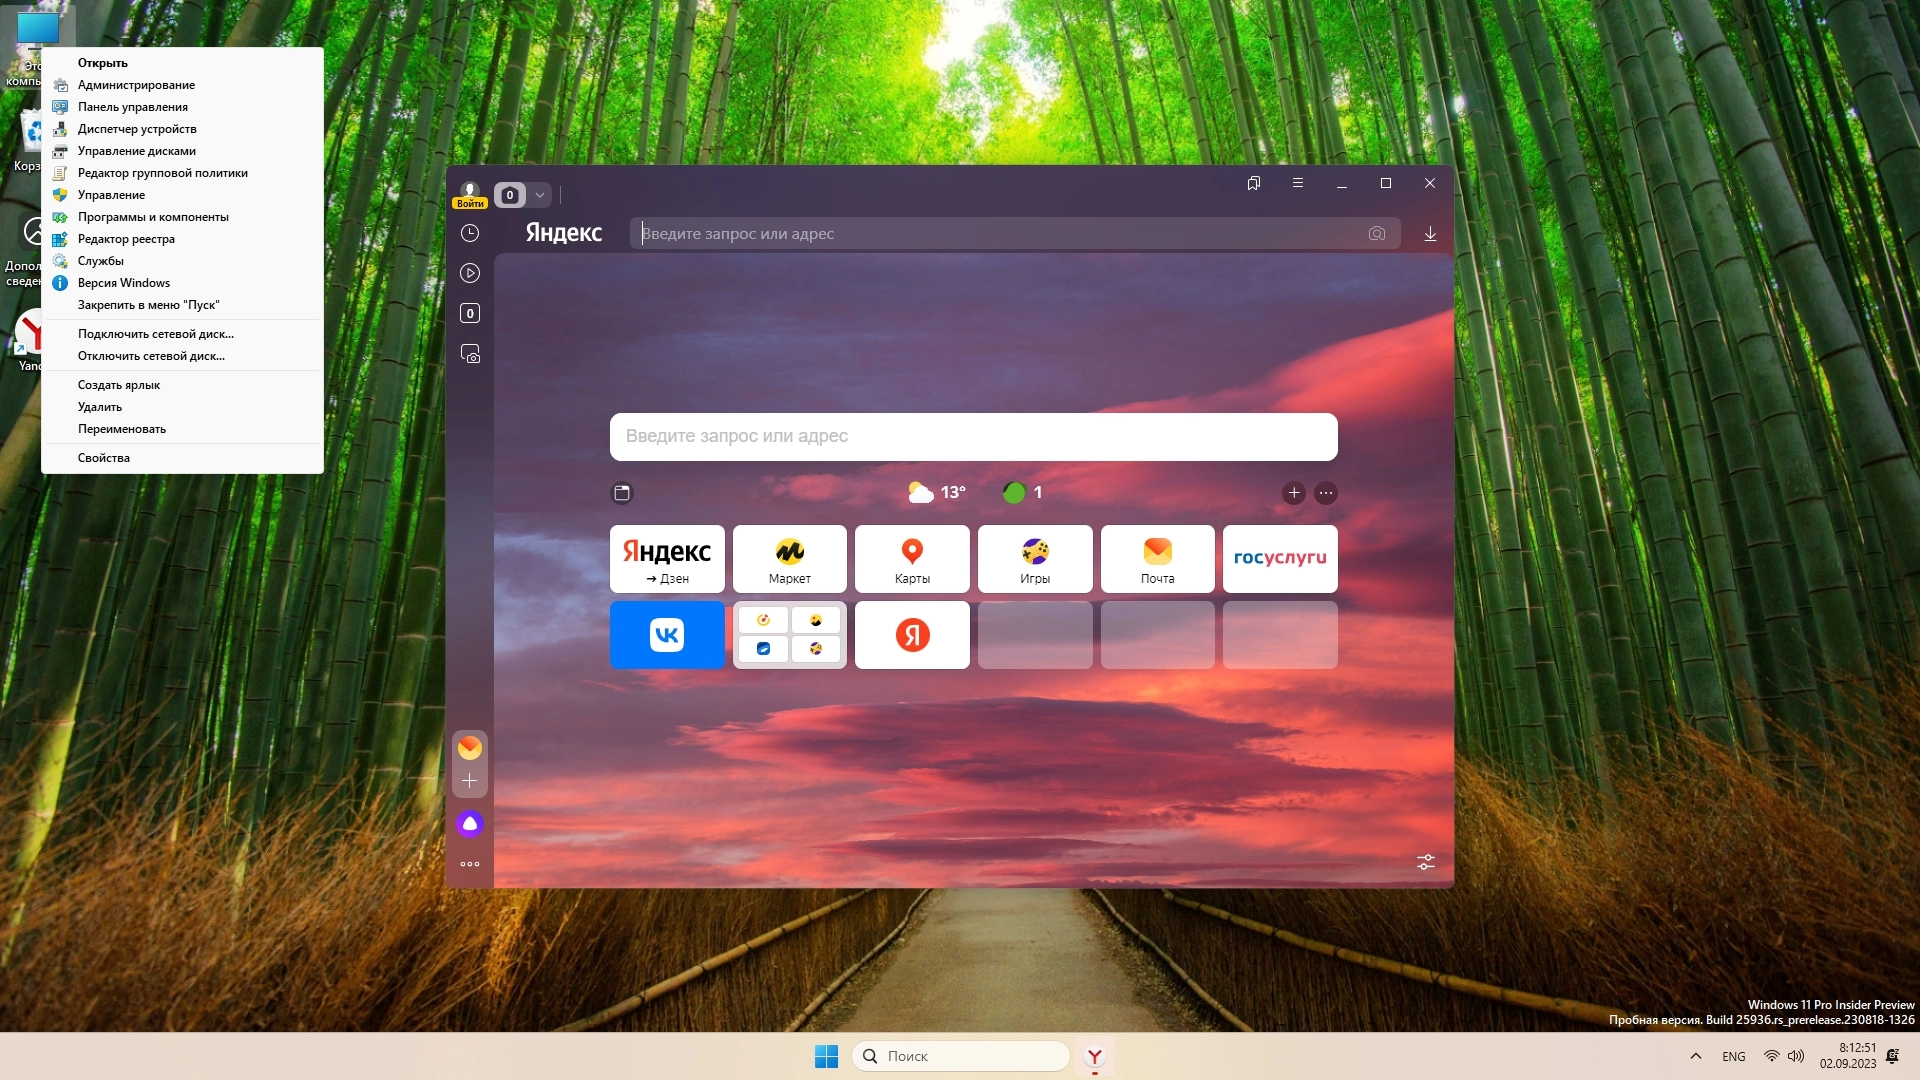Viewport: 1920px width, 1080px height.
Task: Open the Госуслуги tile
Action: pos(1280,559)
